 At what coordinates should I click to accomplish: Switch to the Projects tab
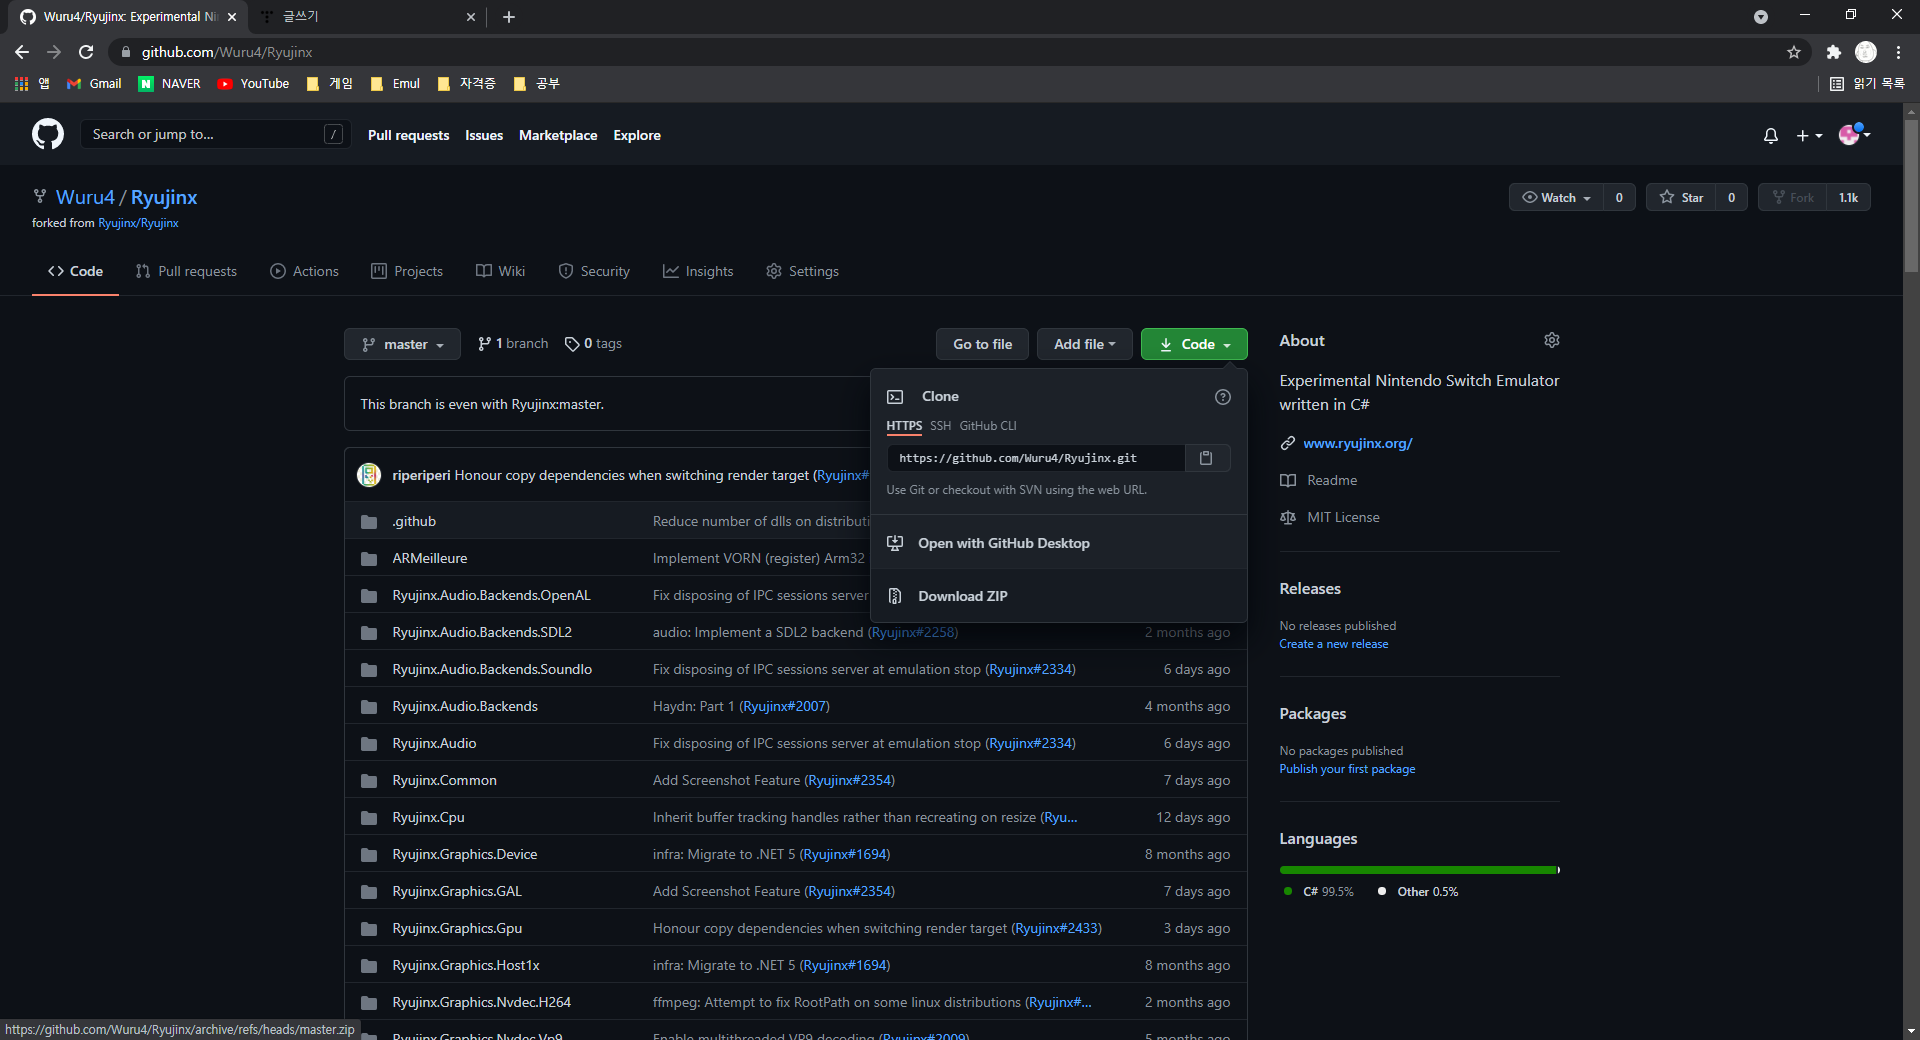(407, 271)
